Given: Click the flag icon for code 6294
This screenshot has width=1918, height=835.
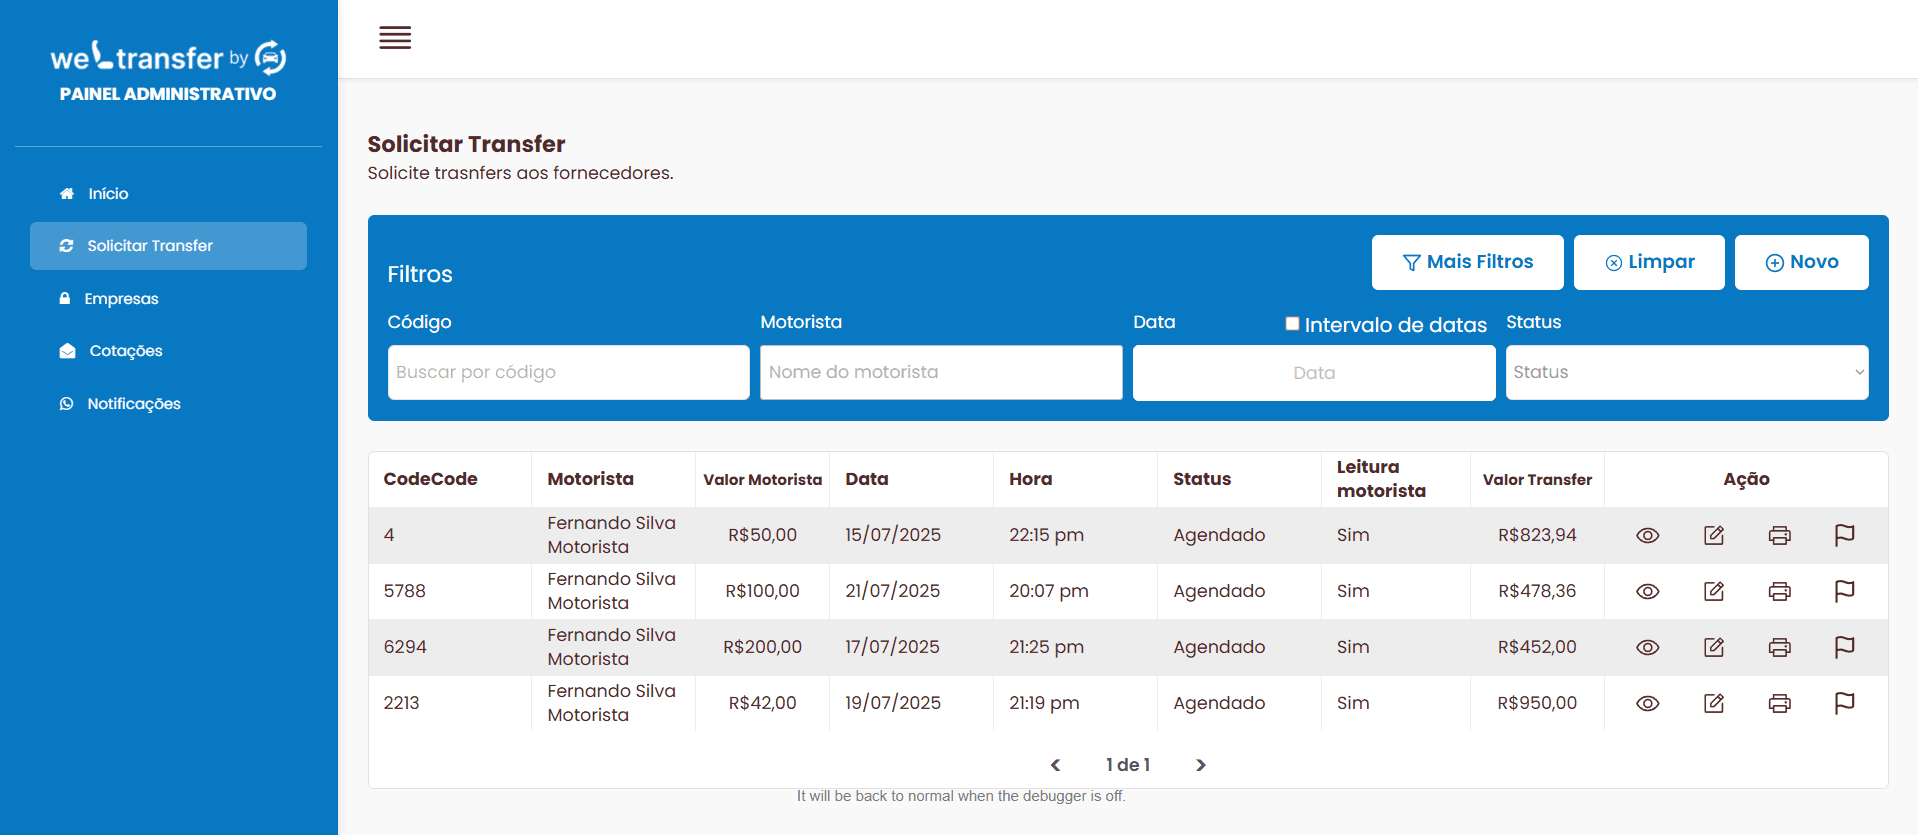Looking at the screenshot, I should click(1844, 647).
